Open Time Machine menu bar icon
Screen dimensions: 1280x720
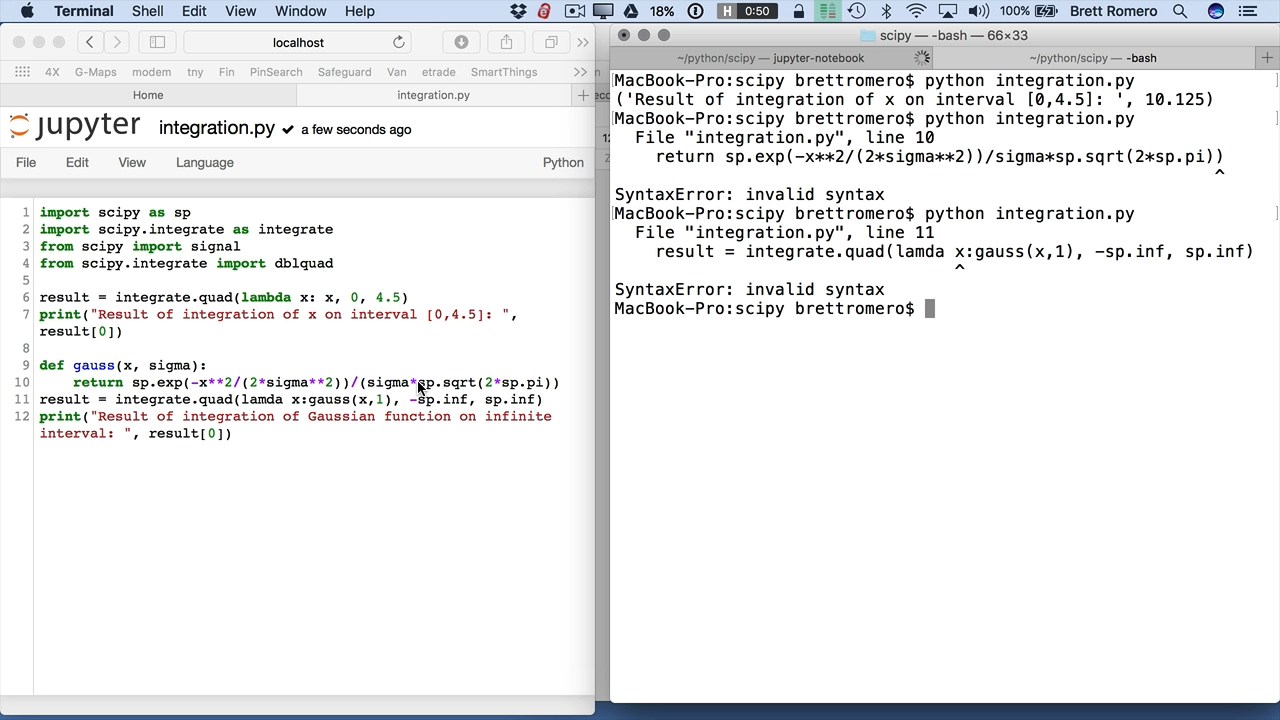pyautogui.click(x=857, y=11)
